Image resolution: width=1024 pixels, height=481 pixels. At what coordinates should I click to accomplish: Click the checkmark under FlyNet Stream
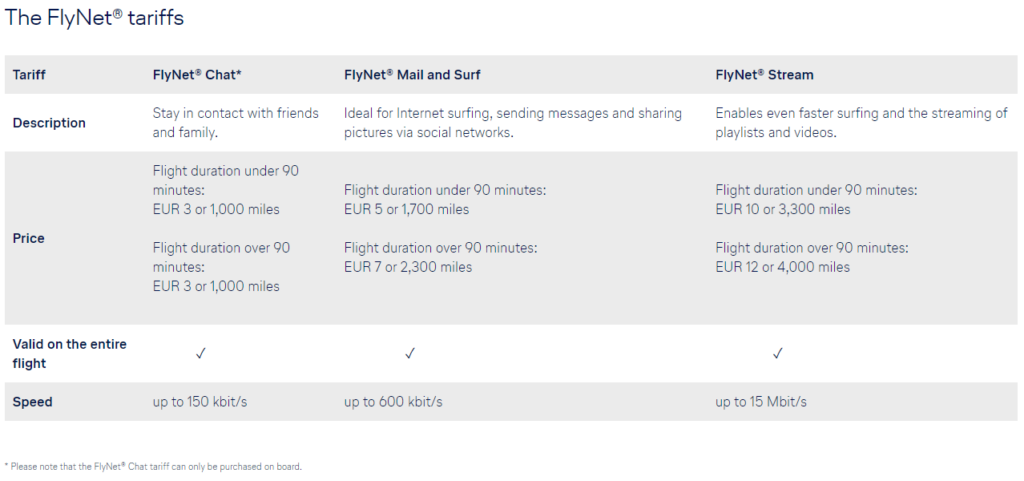(777, 353)
